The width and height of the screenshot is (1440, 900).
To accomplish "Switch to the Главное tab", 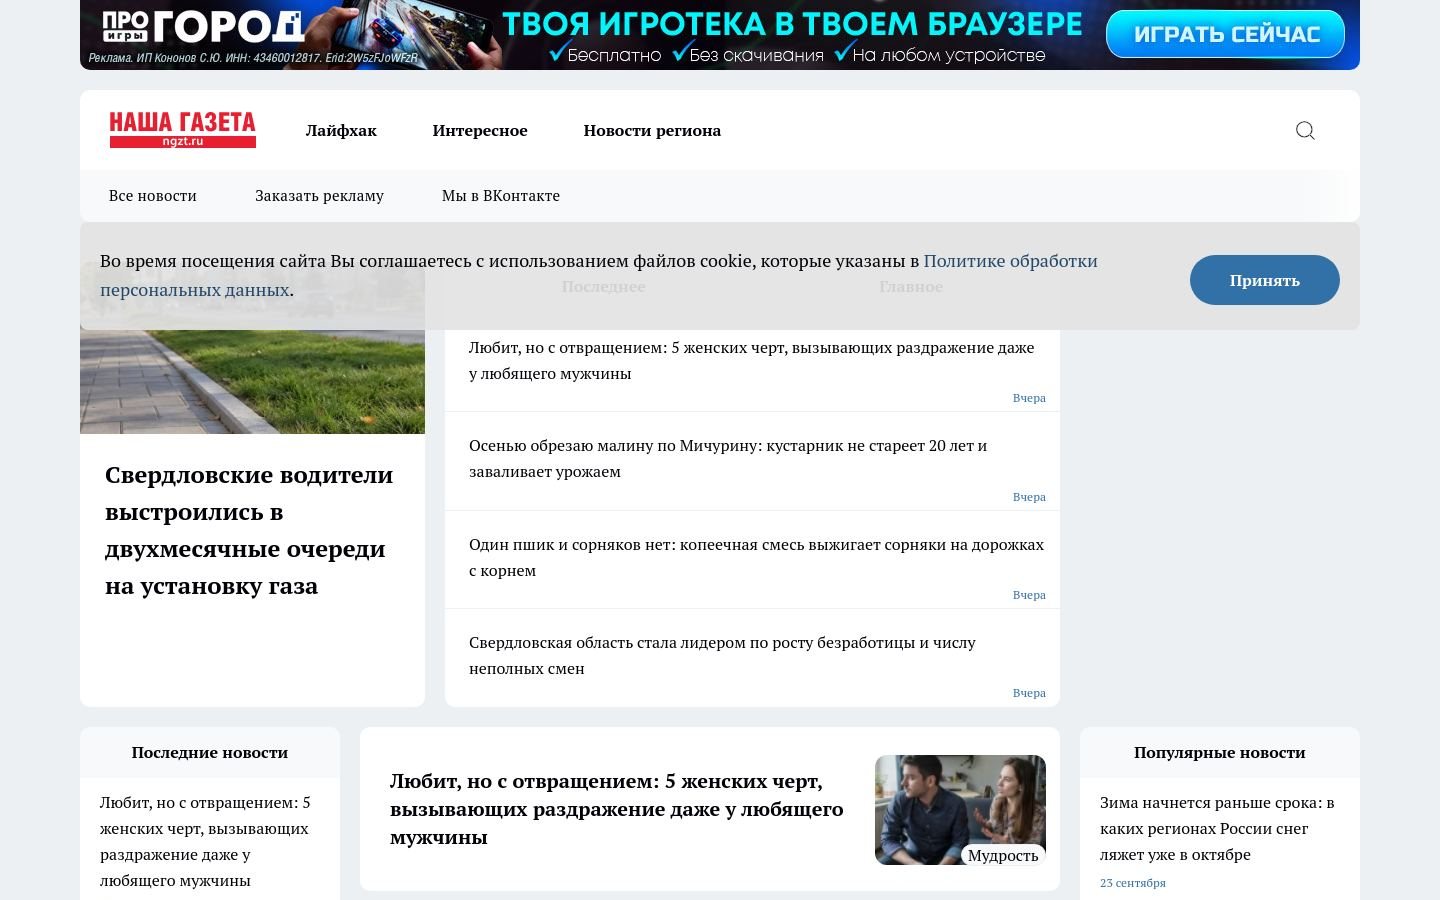I will pyautogui.click(x=911, y=287).
